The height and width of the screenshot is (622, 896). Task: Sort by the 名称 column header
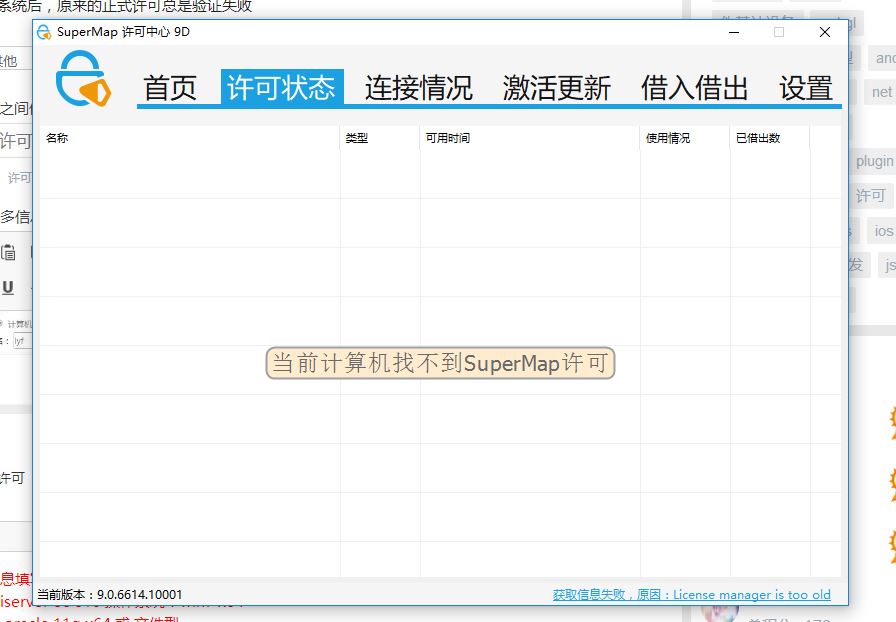(190, 138)
